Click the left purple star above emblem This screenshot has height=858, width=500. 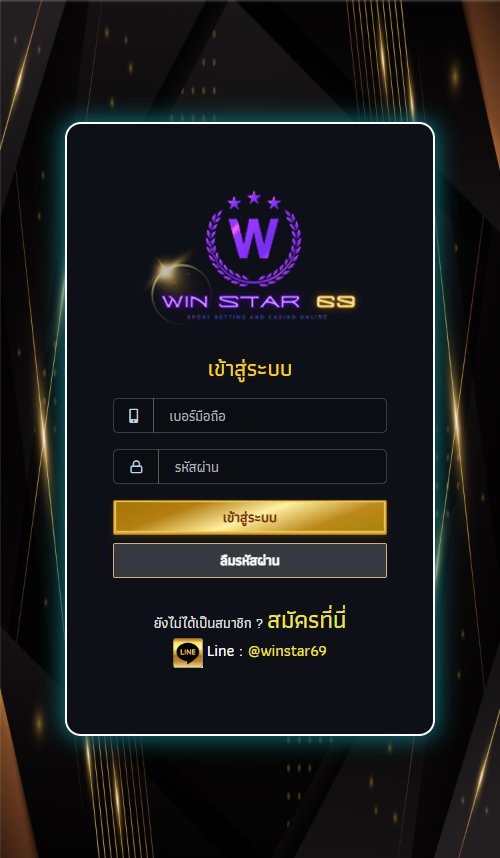[x=234, y=204]
